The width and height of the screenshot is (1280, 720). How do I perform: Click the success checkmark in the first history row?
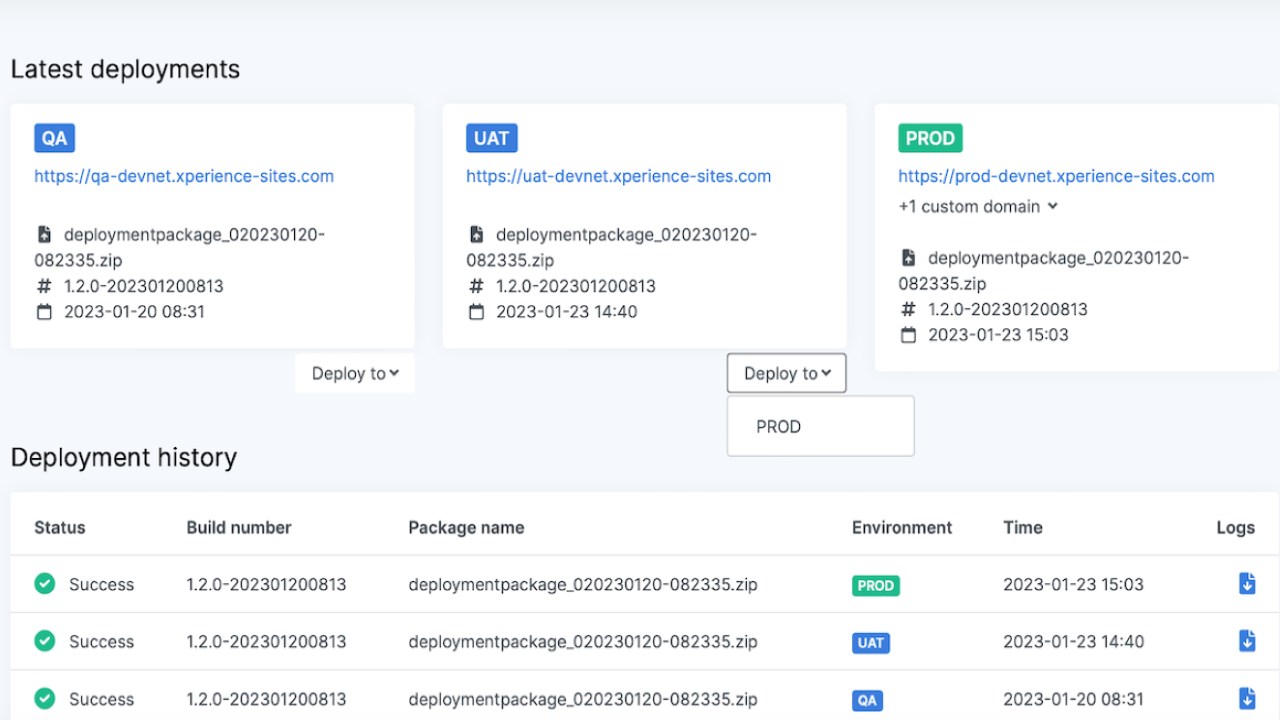pyautogui.click(x=45, y=584)
